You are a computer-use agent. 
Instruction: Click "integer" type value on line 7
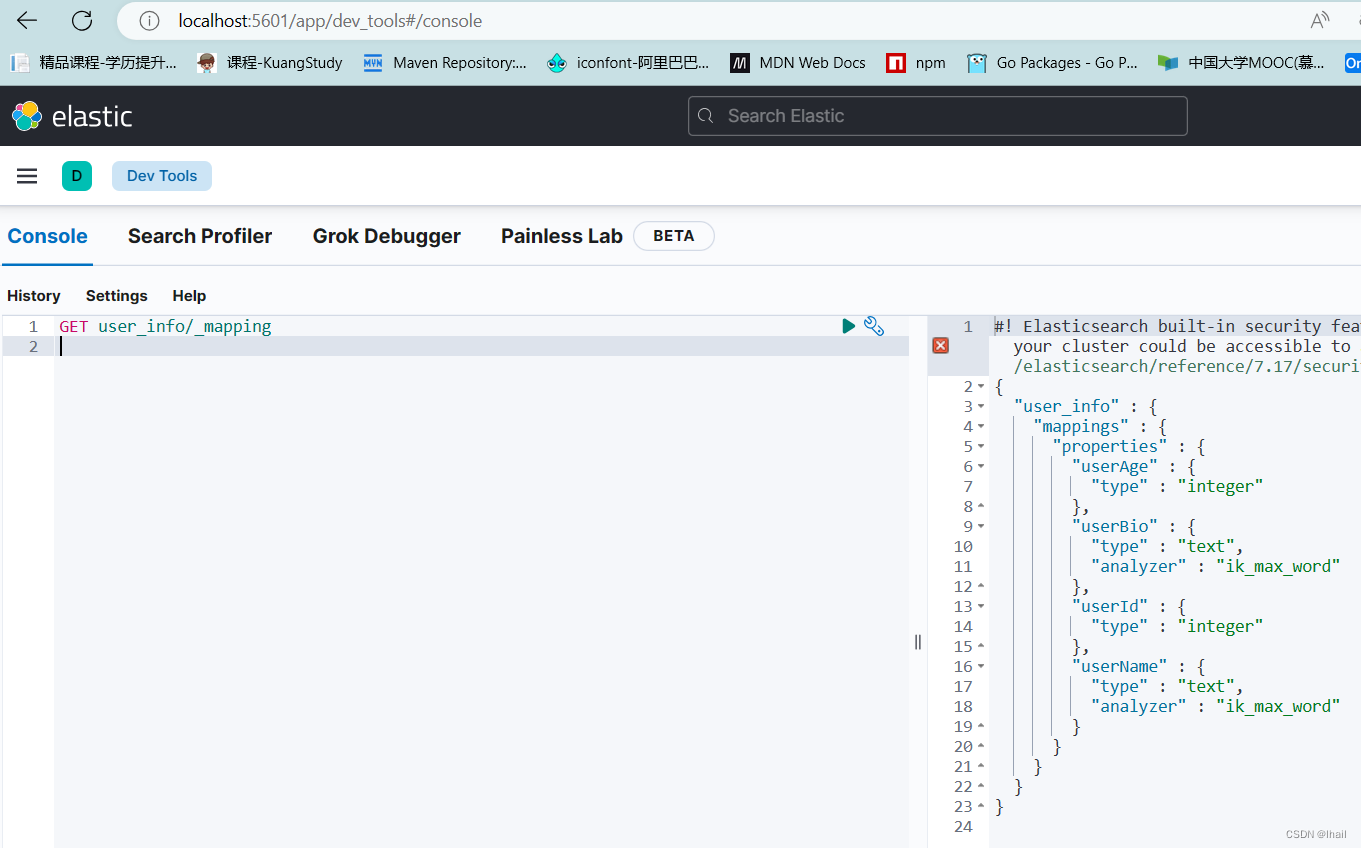pos(1220,487)
